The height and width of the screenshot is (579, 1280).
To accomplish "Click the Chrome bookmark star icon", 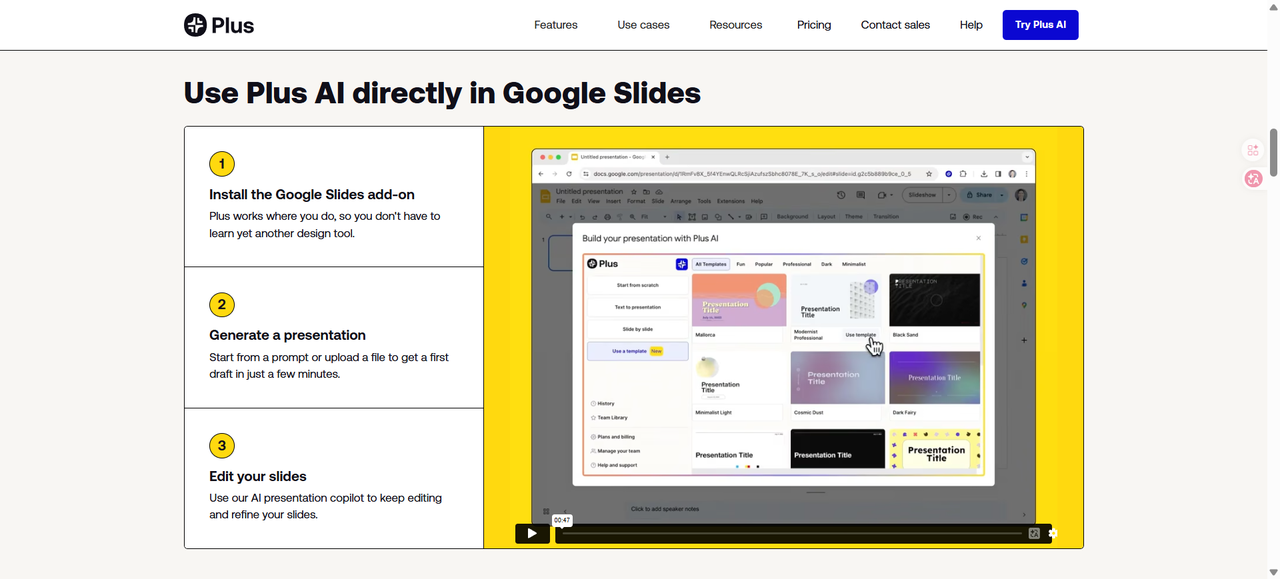I will coord(929,174).
